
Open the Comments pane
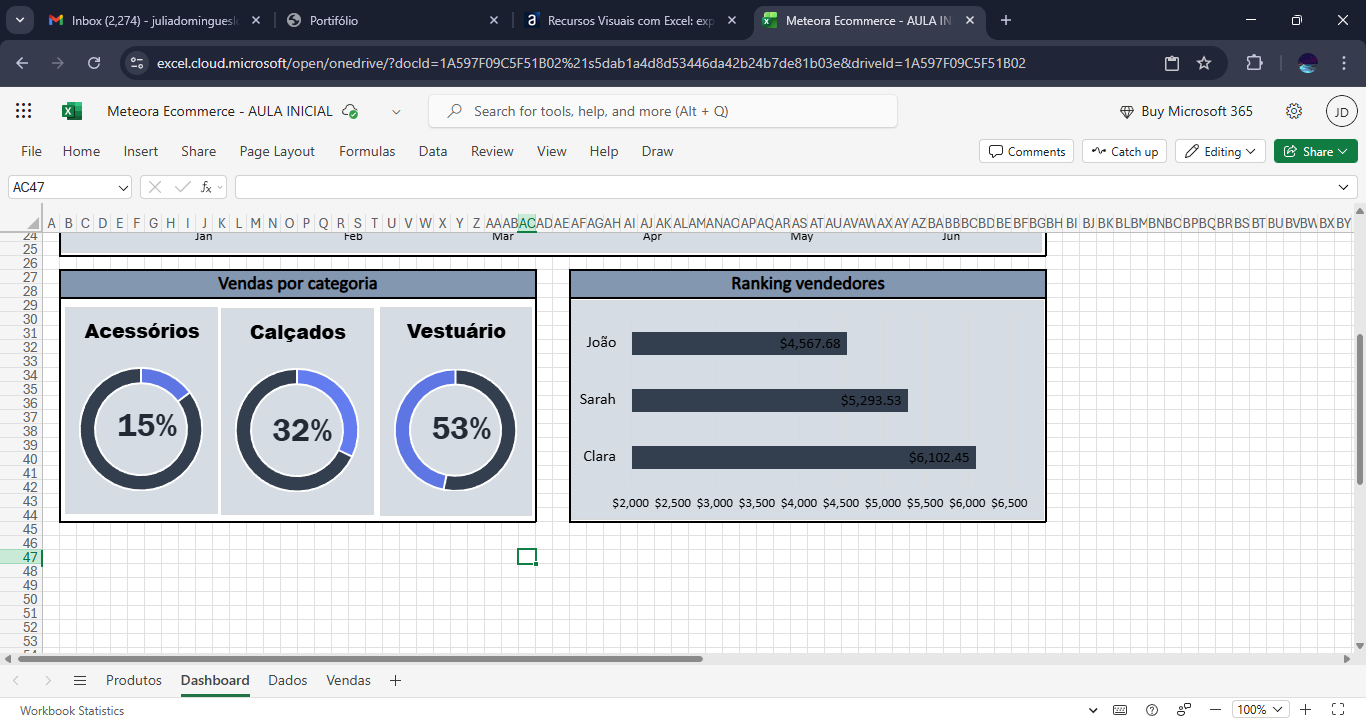click(1026, 151)
